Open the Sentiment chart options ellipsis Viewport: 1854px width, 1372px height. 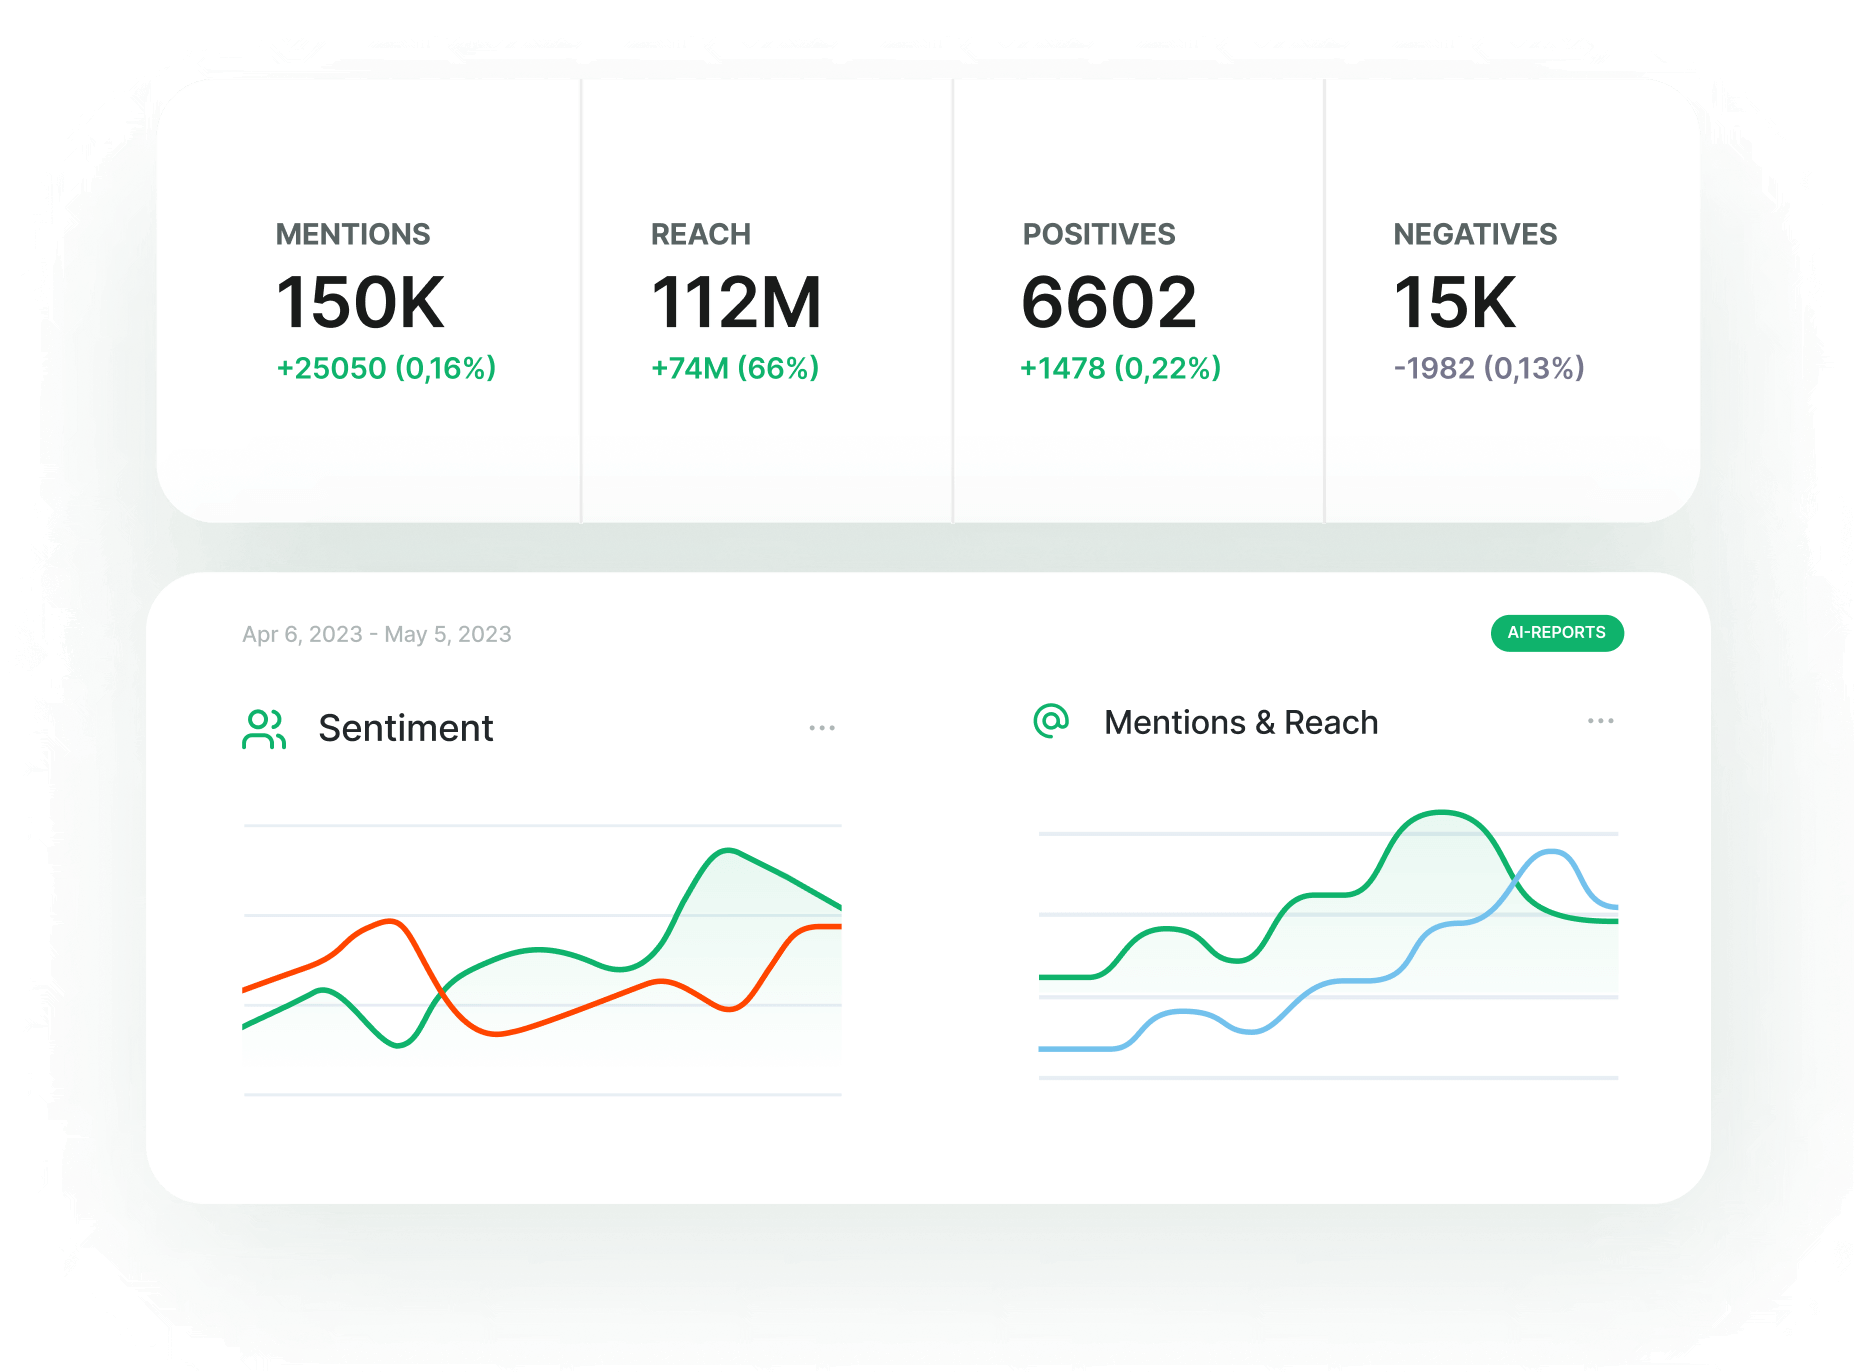[822, 727]
